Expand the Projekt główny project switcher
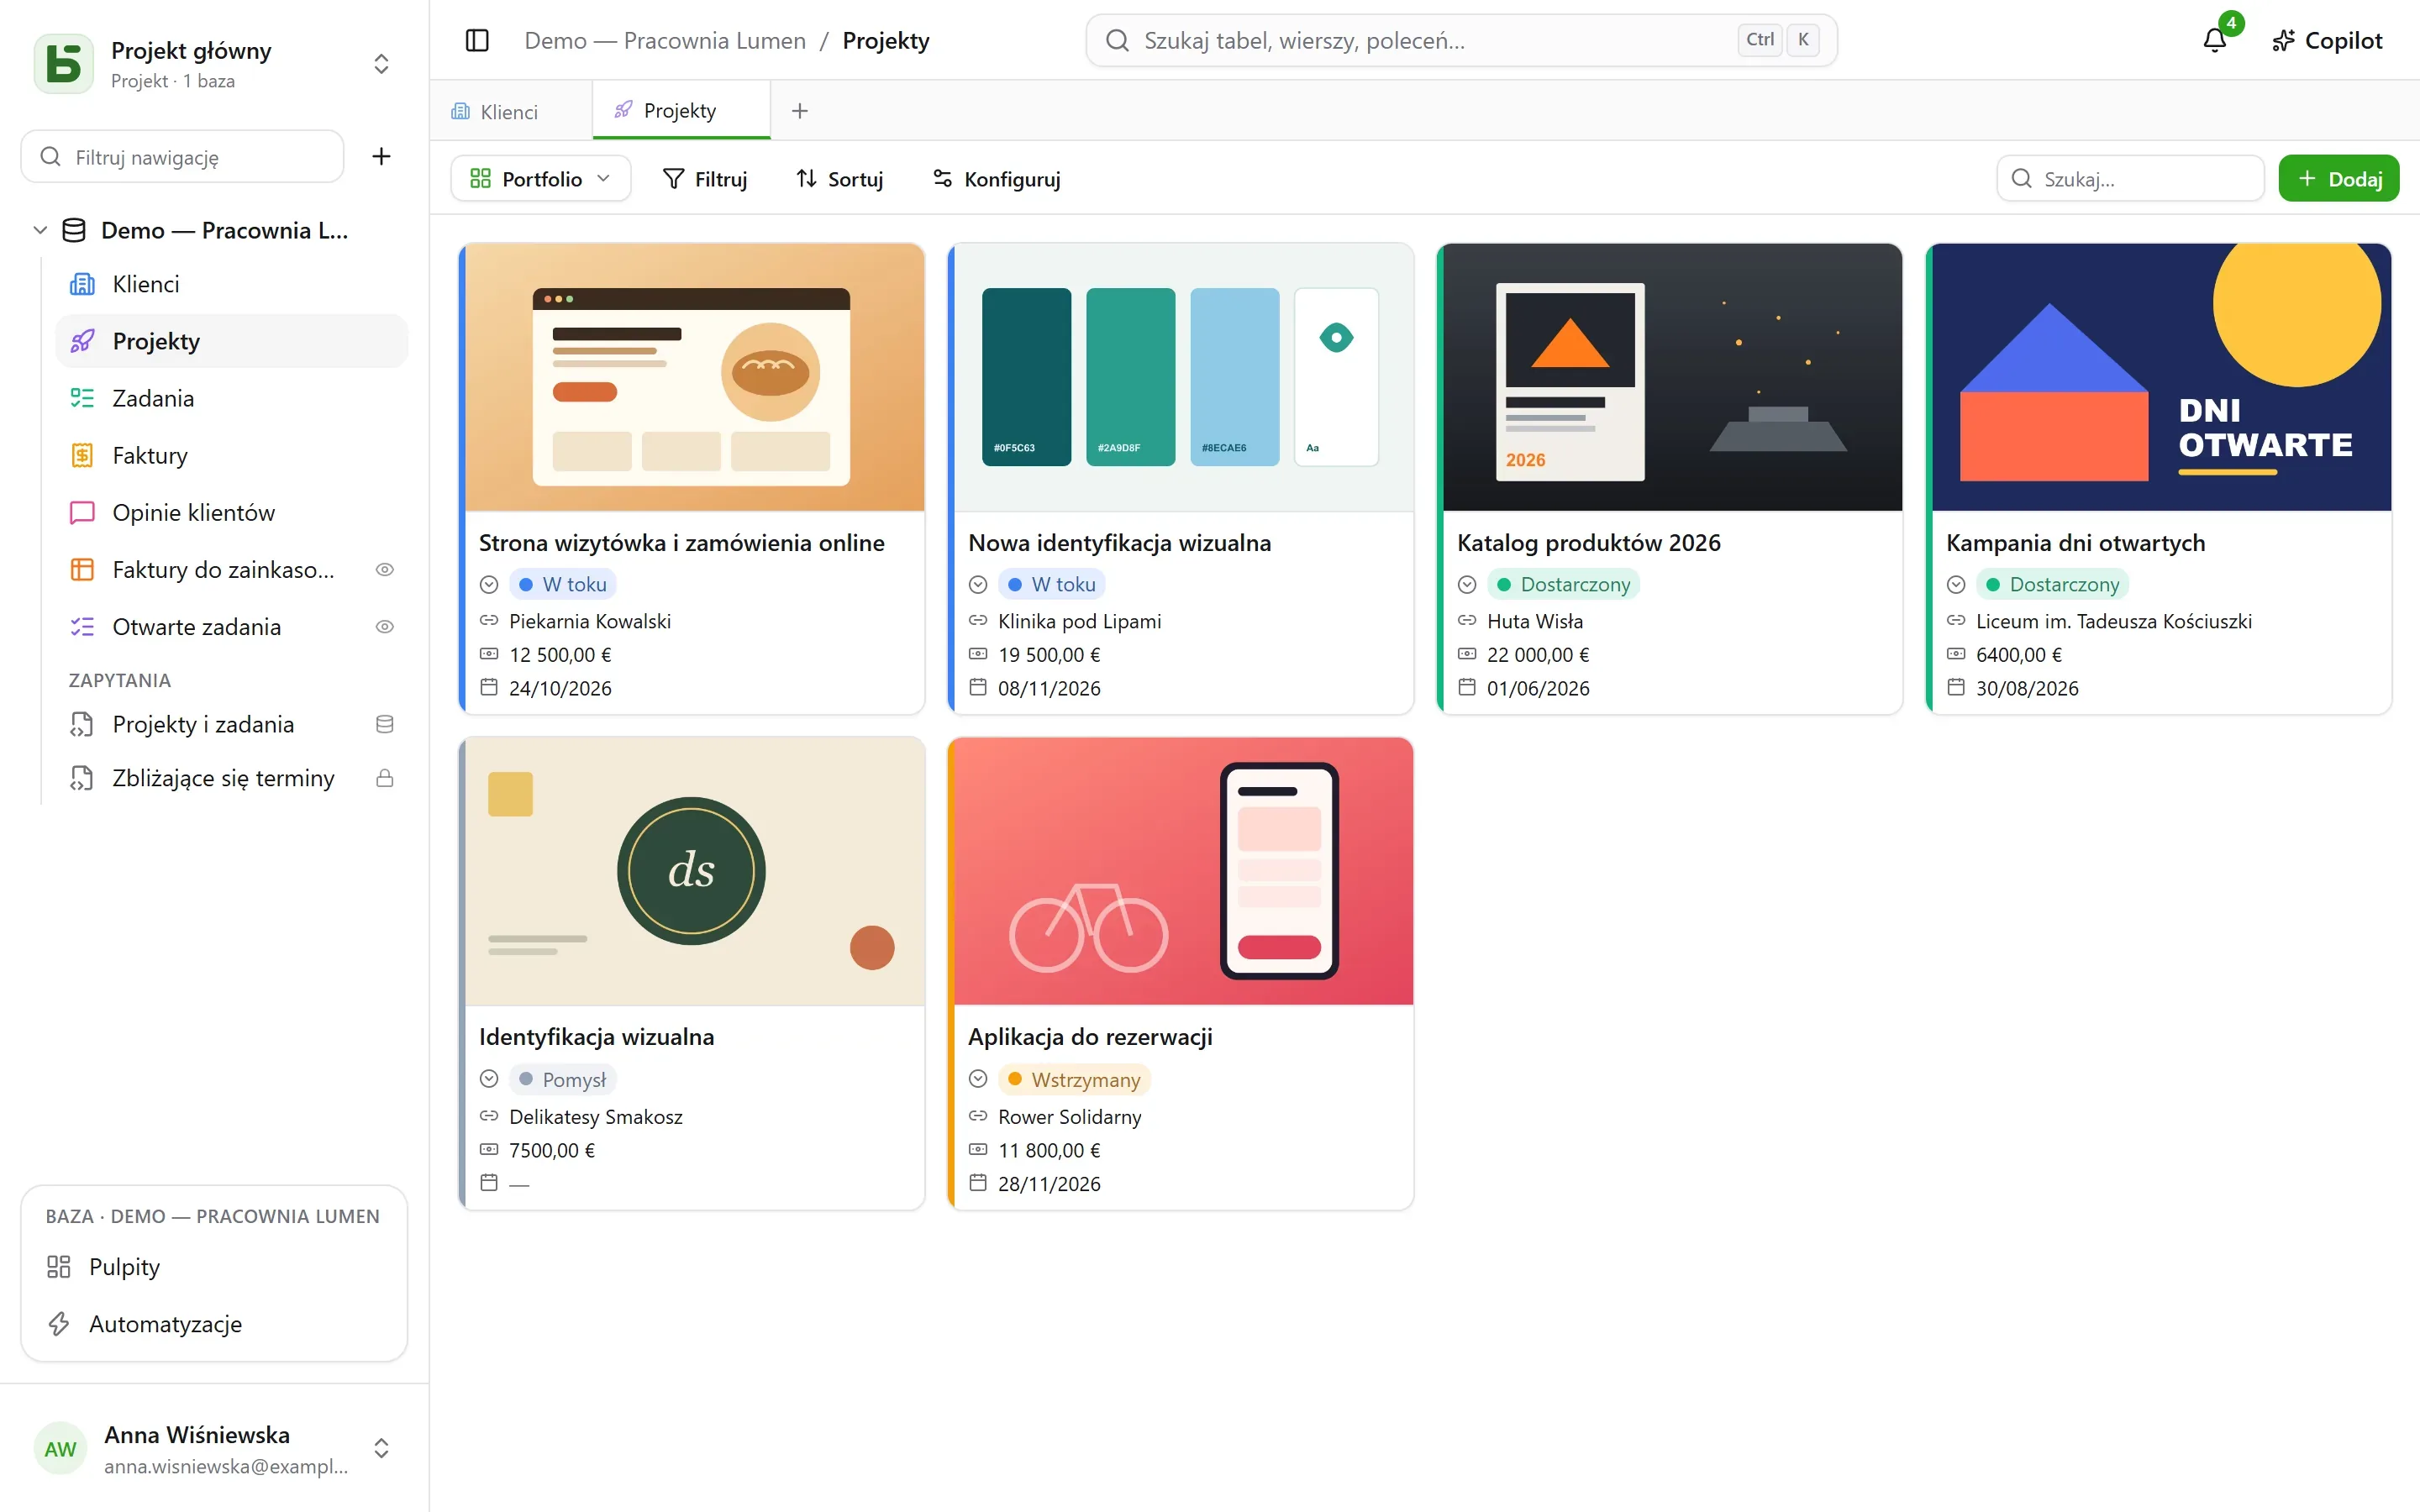 [381, 64]
